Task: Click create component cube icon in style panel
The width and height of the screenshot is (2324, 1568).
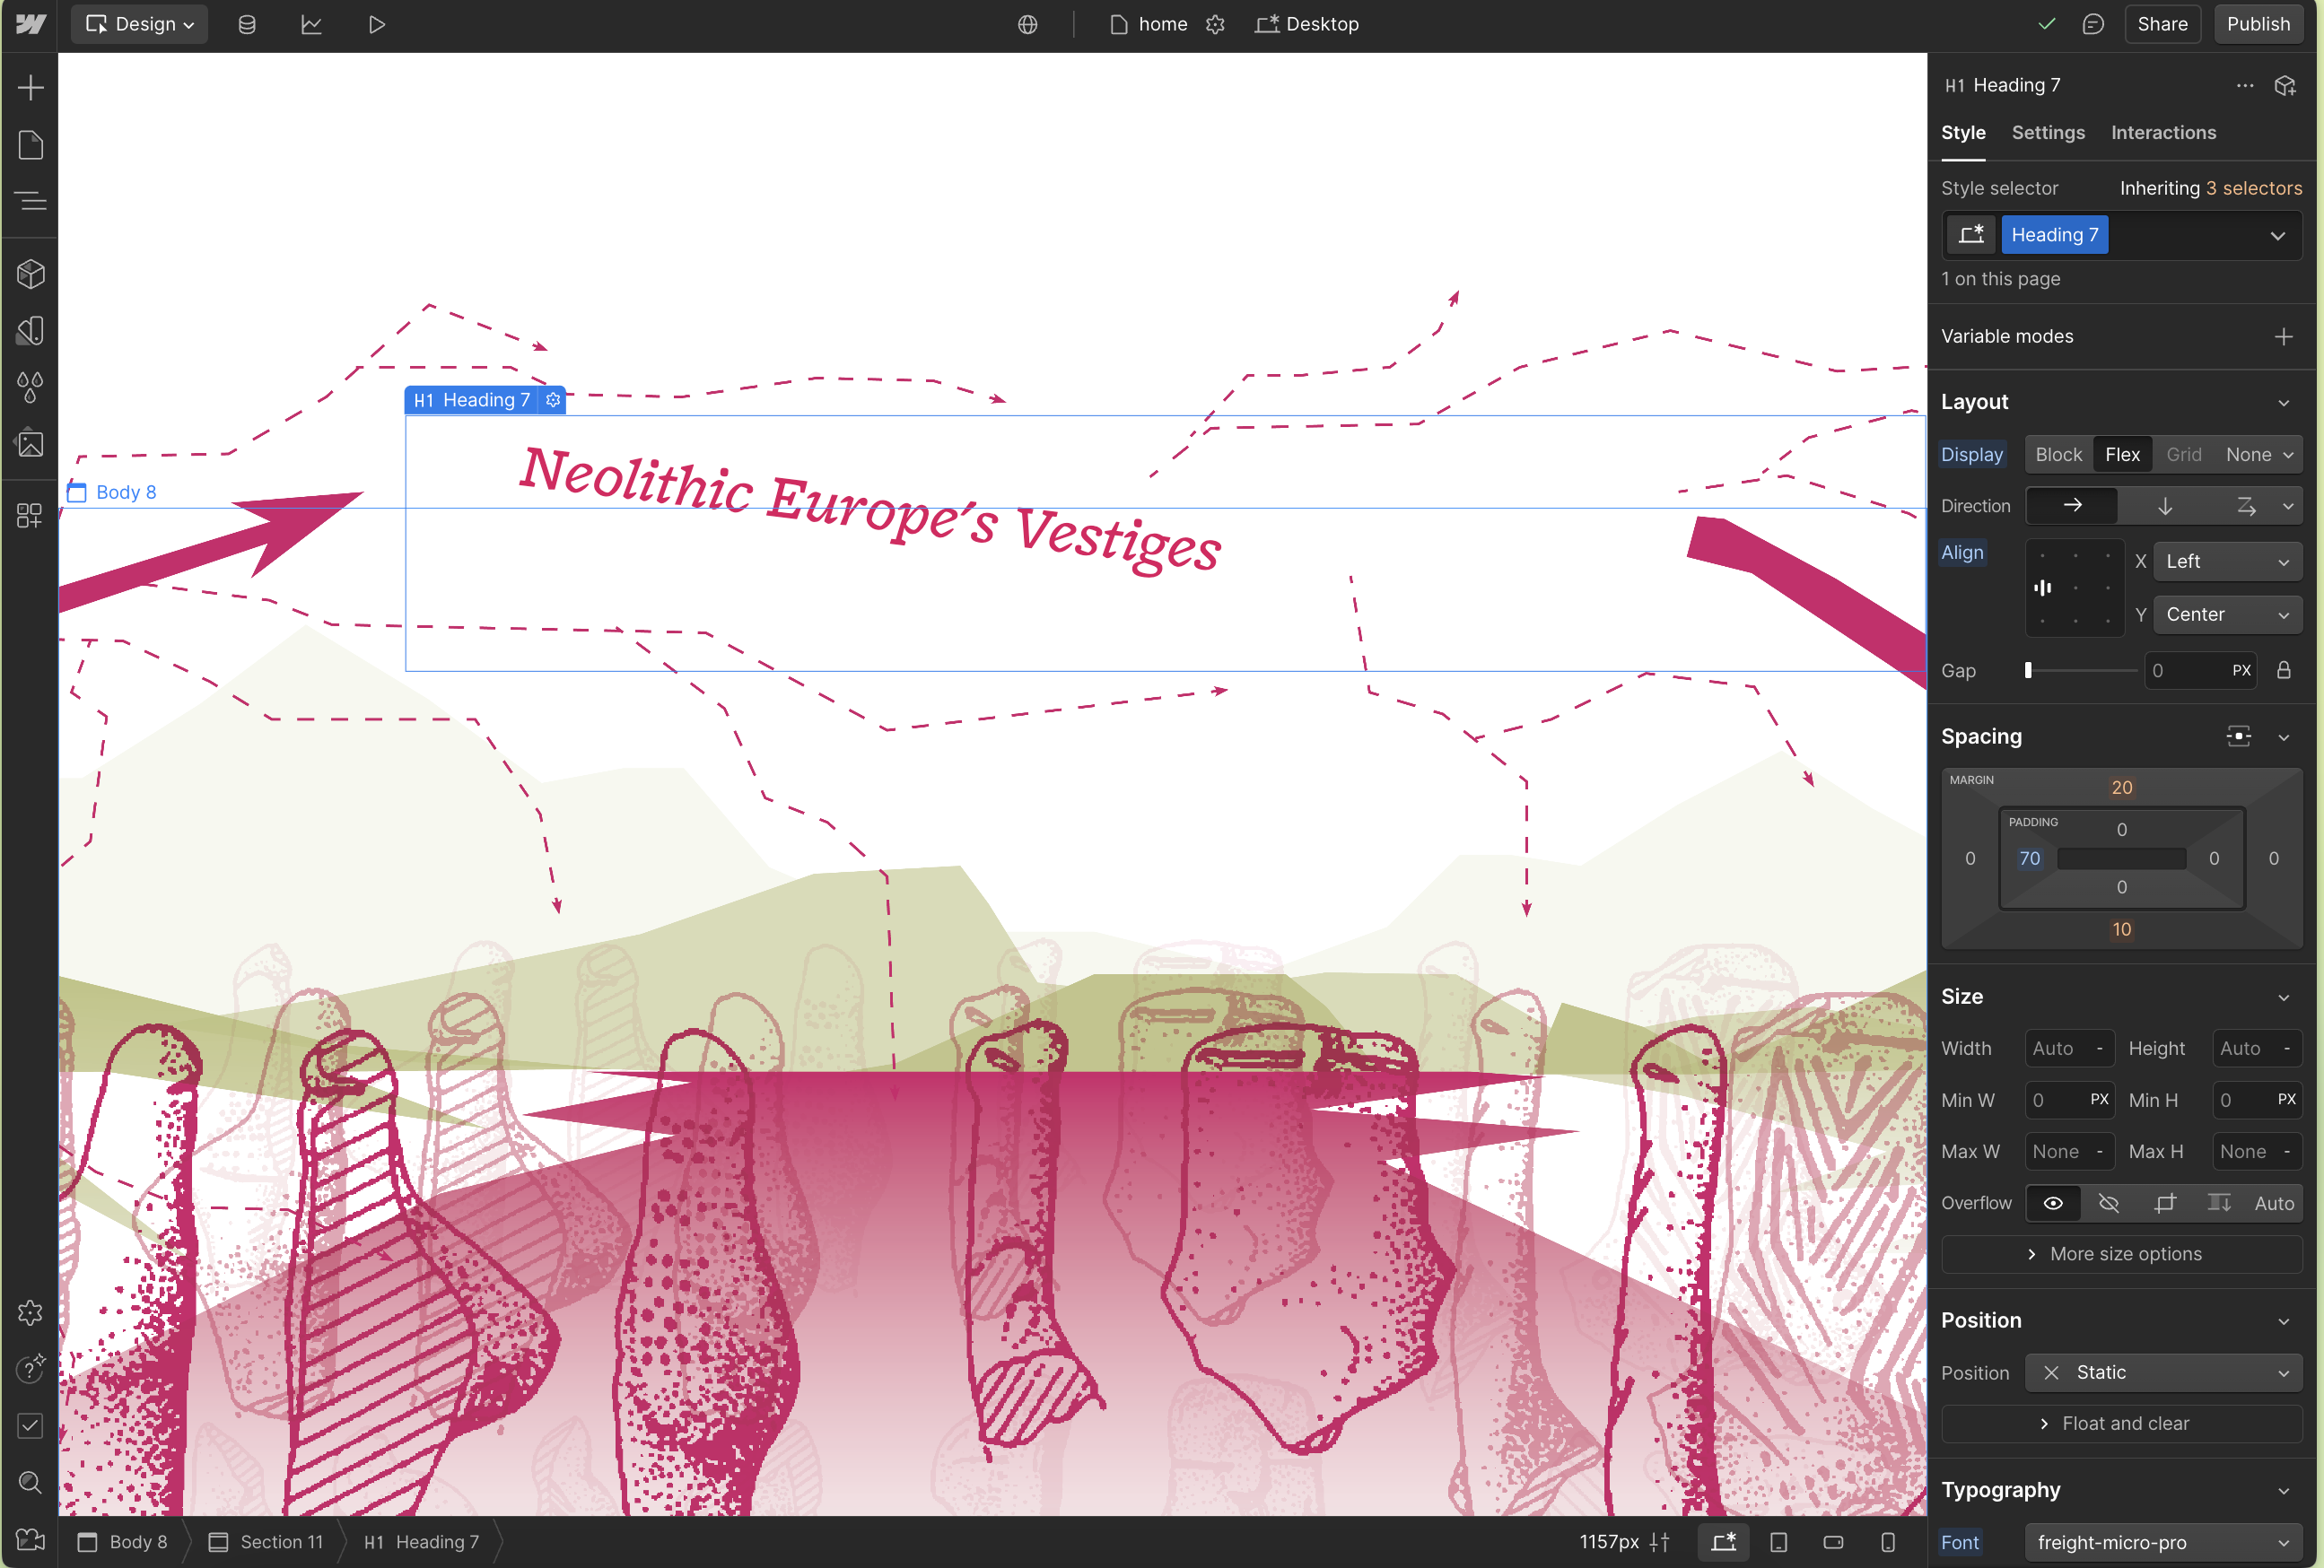Action: [2285, 85]
